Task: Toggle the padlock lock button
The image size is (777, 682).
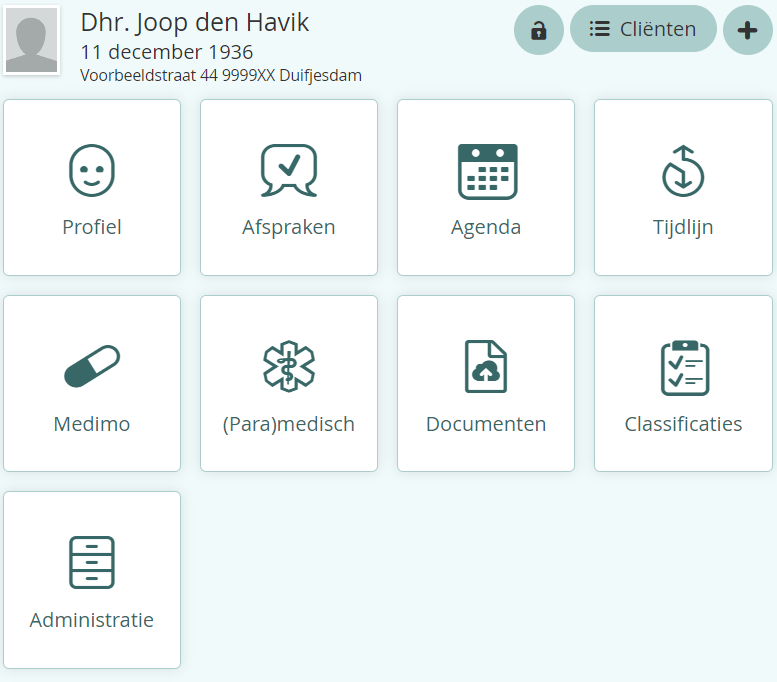Action: point(539,30)
